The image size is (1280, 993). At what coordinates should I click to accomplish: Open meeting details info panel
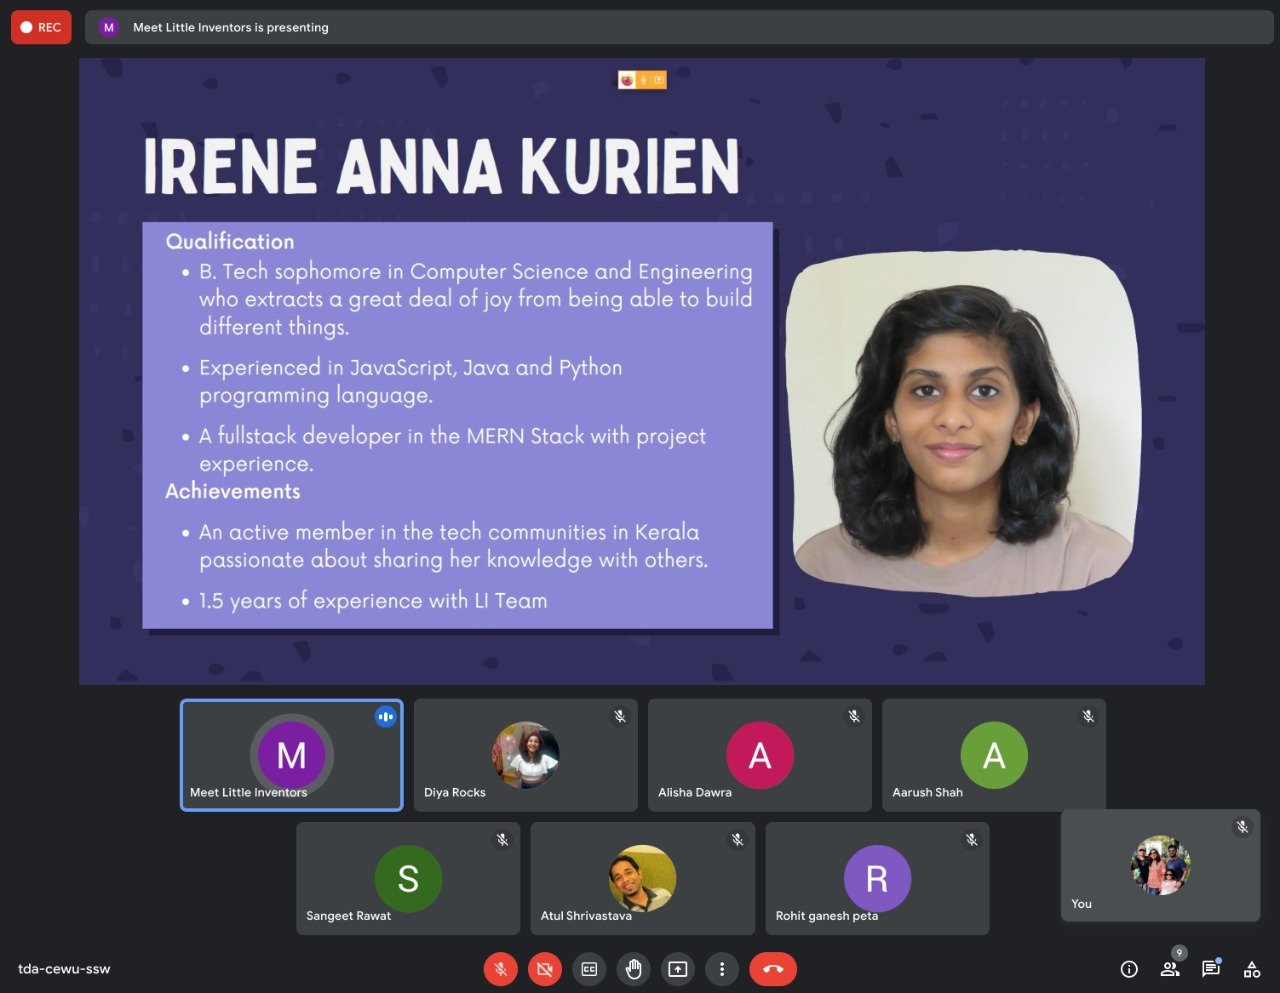coord(1129,969)
